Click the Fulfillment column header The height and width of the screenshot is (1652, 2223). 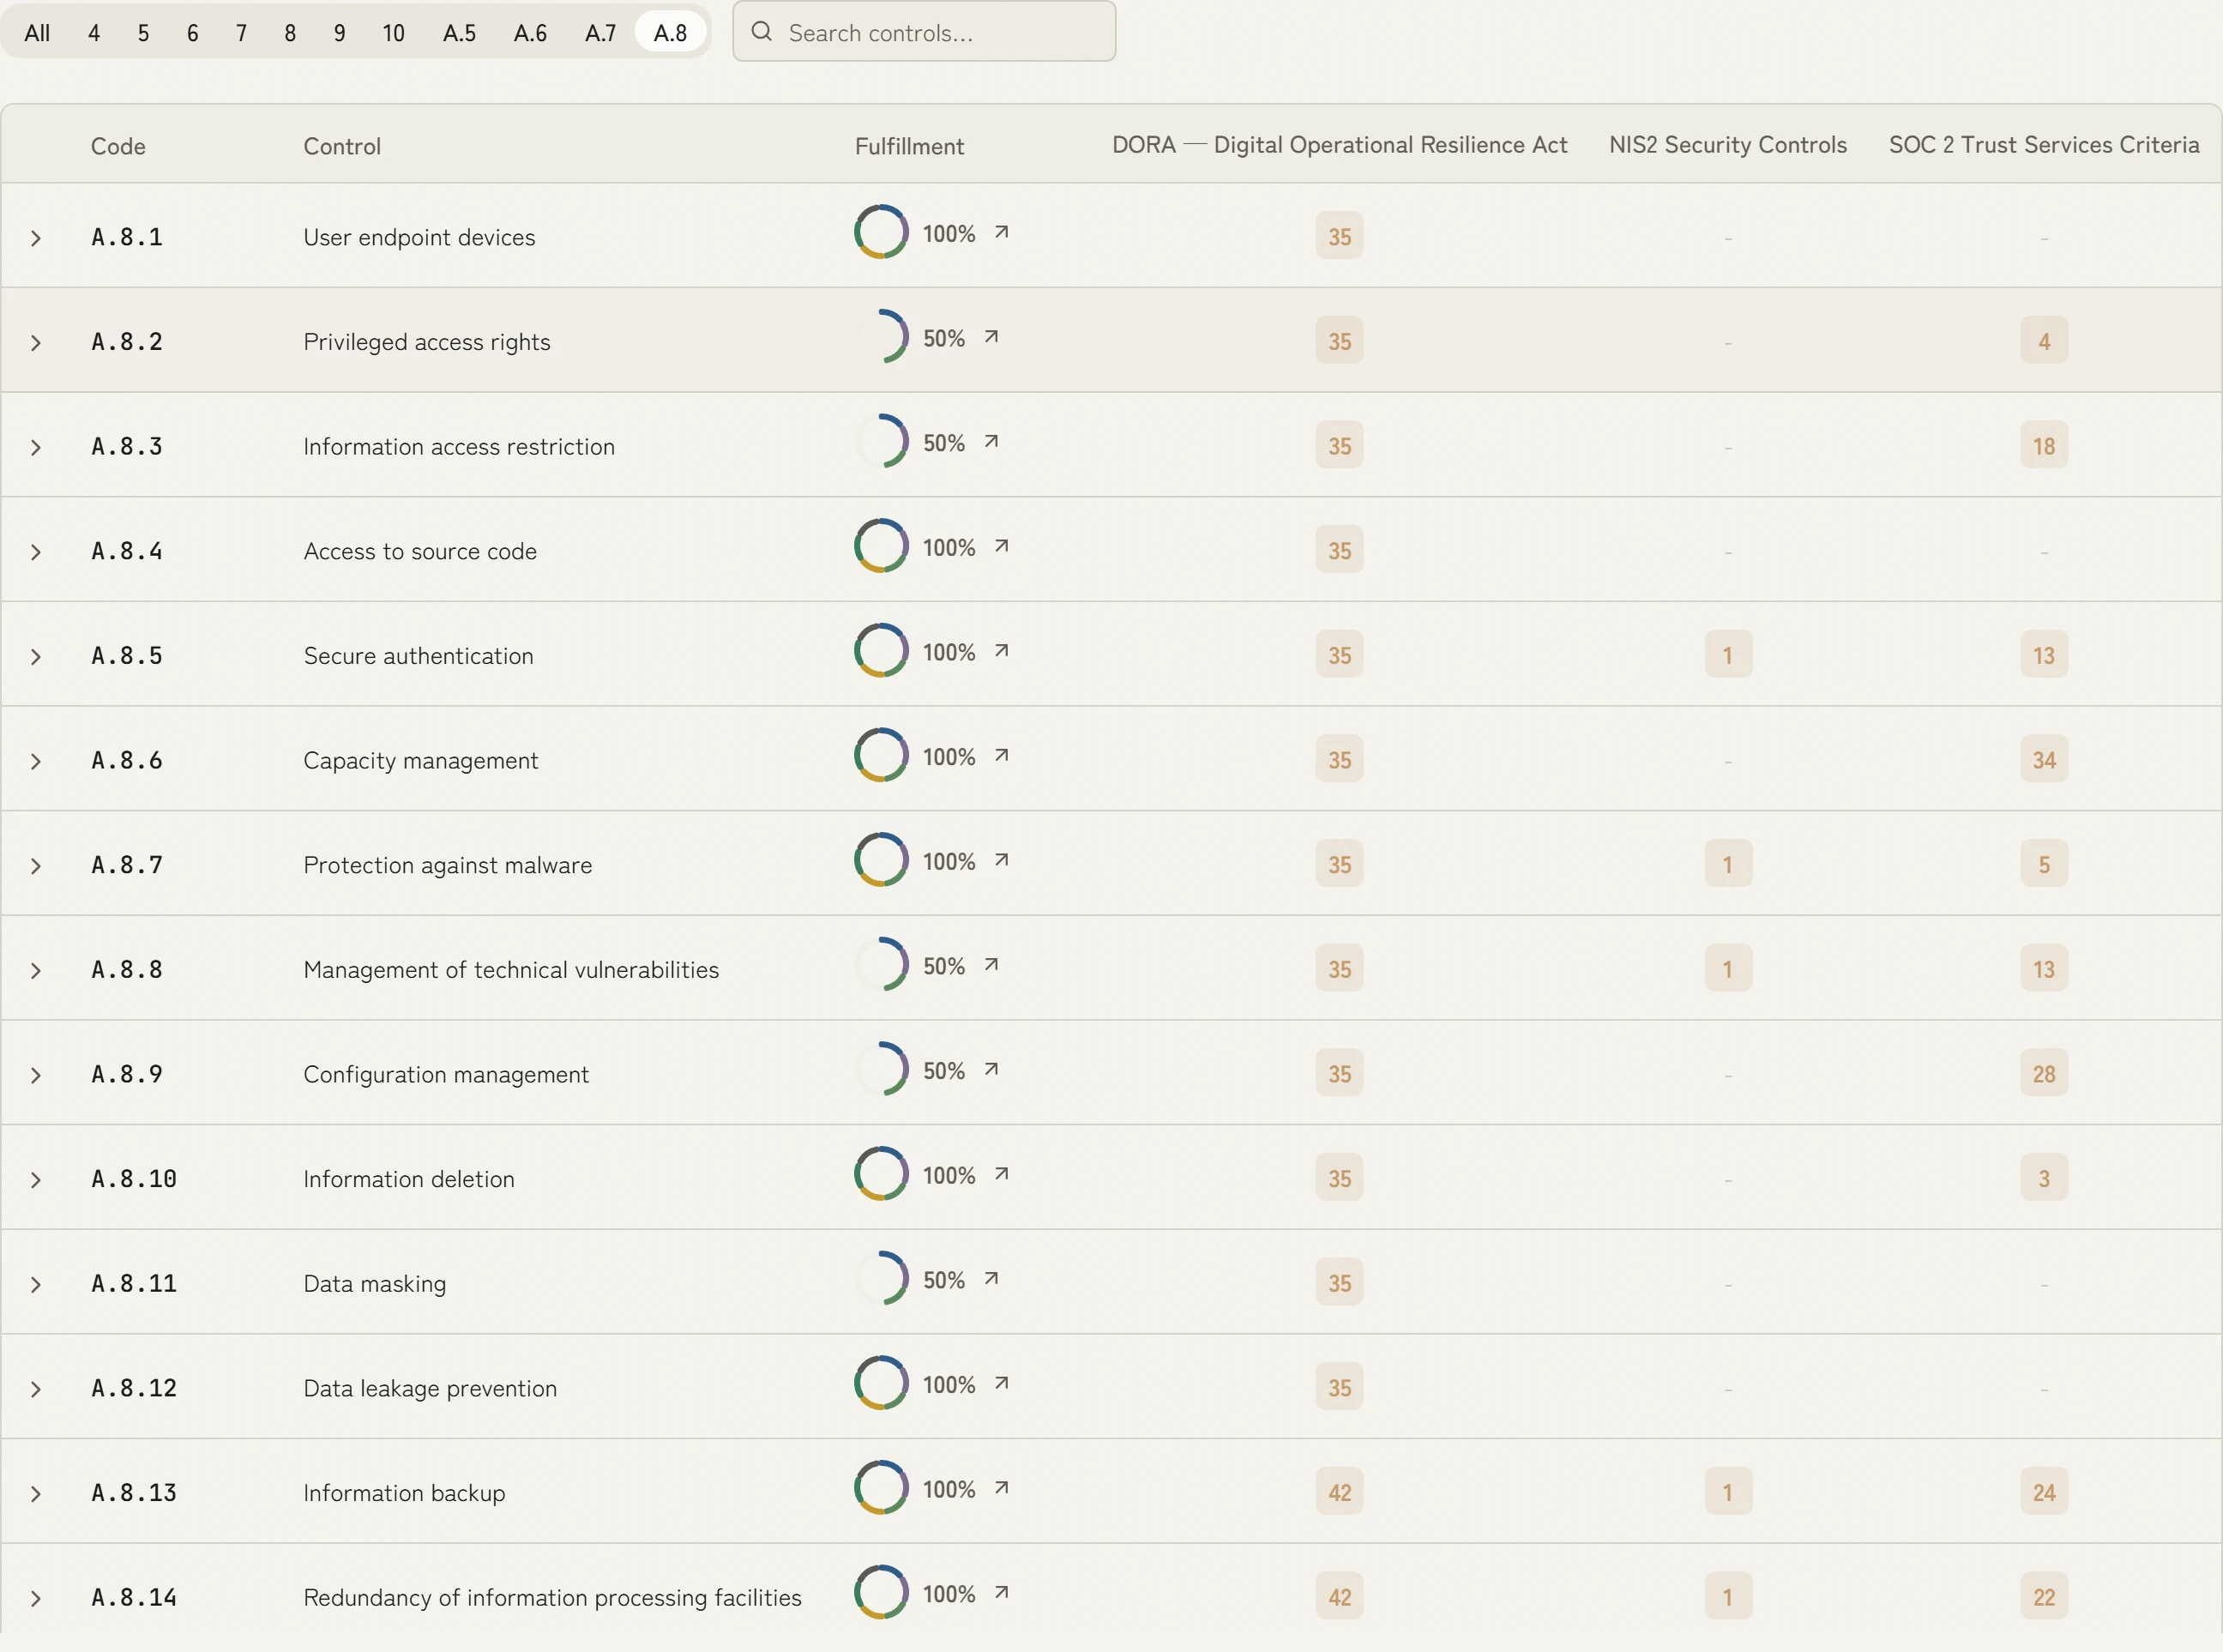click(909, 146)
